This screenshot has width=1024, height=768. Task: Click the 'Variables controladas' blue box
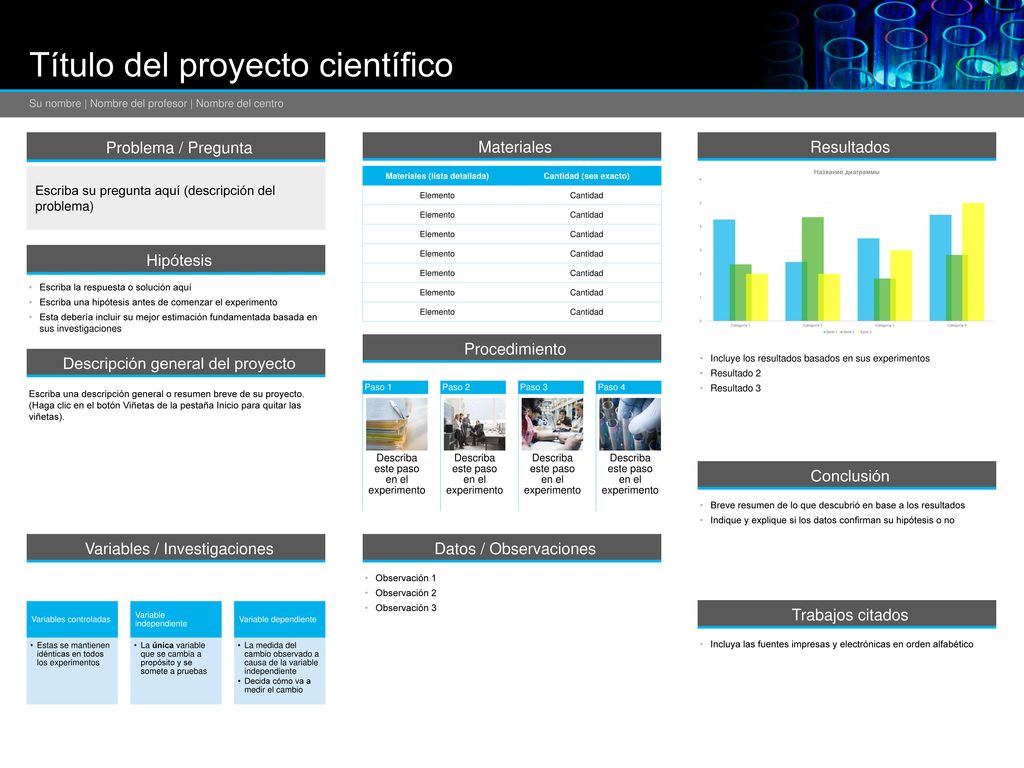72,619
